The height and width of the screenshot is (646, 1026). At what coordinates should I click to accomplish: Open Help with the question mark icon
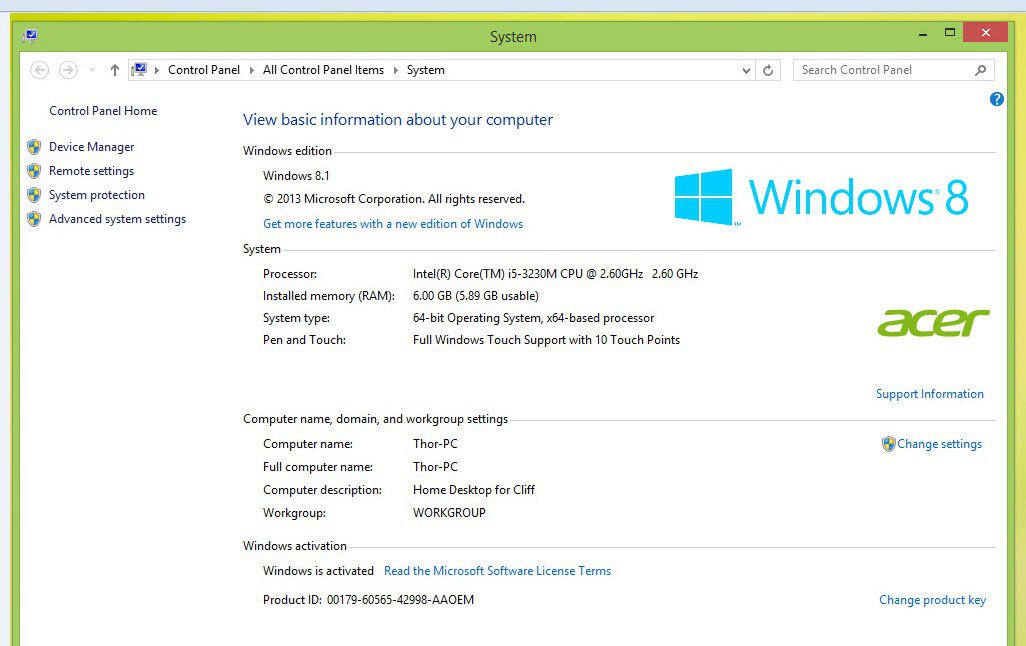997,99
